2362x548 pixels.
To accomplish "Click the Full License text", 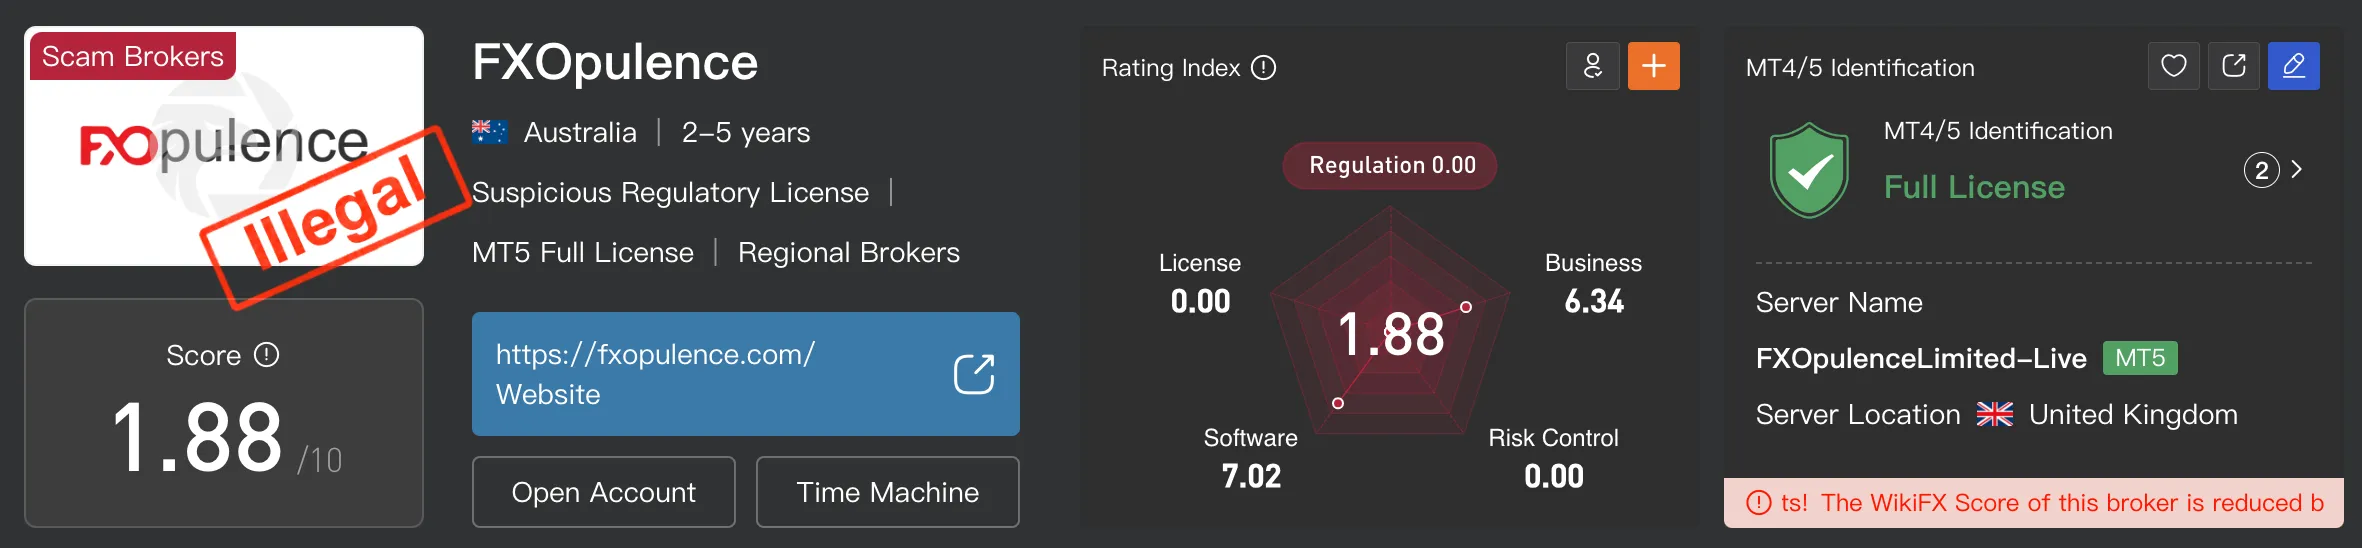I will coord(1974,187).
